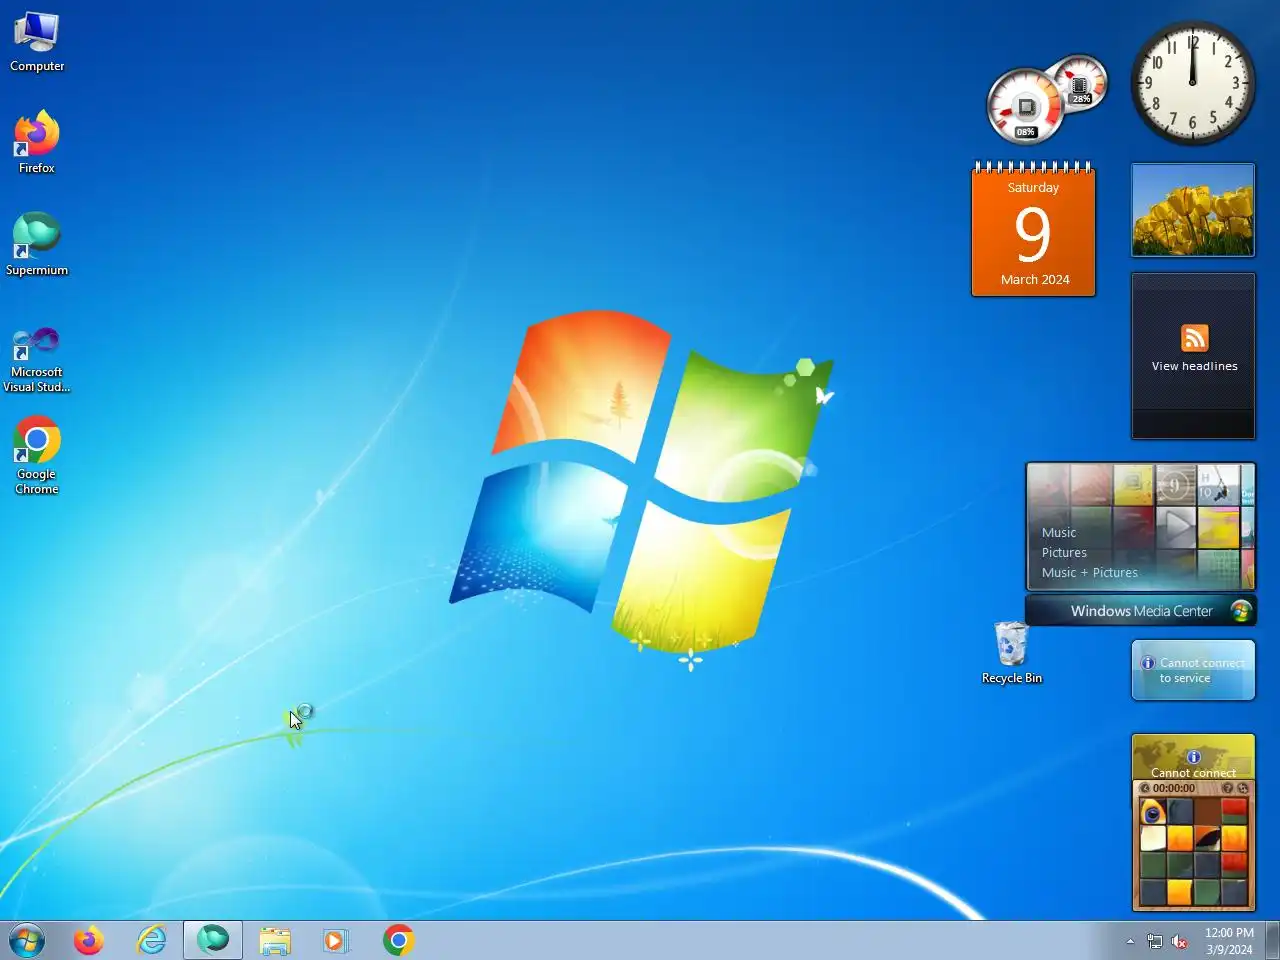Click the tulips Slide Show gadget
Viewport: 1280px width, 960px height.
(x=1192, y=210)
